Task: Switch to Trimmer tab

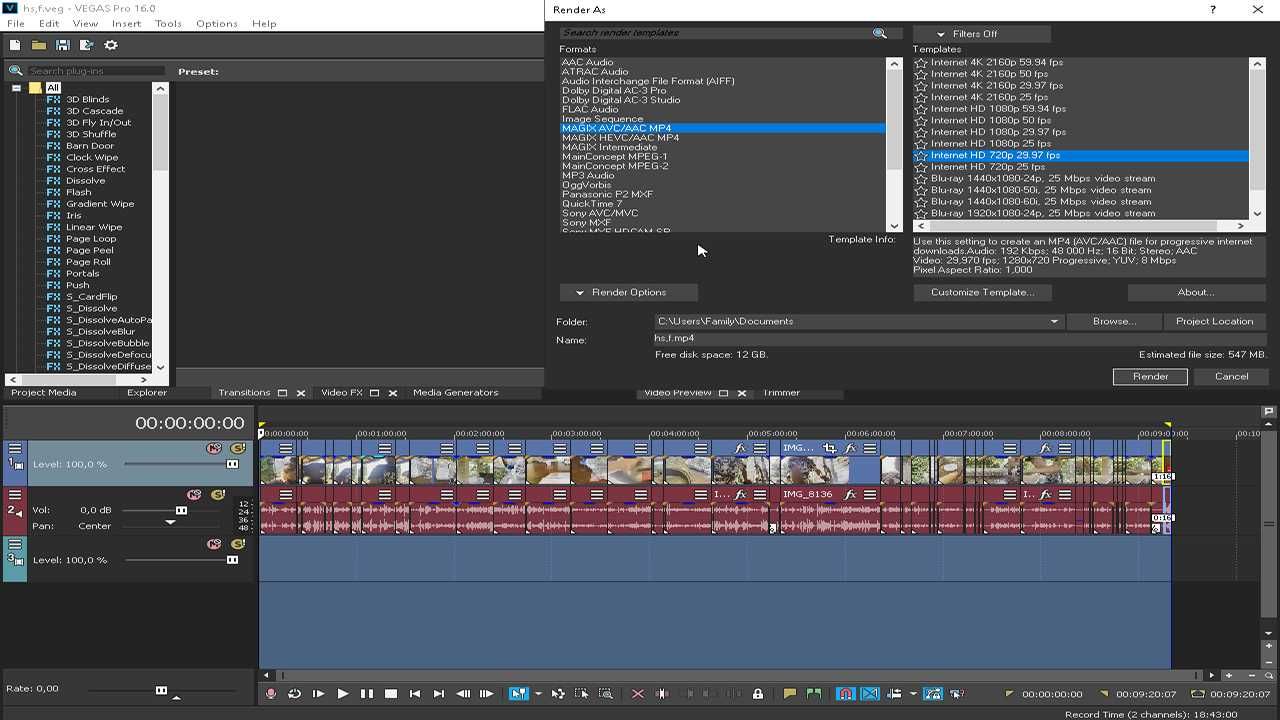Action: click(x=781, y=393)
